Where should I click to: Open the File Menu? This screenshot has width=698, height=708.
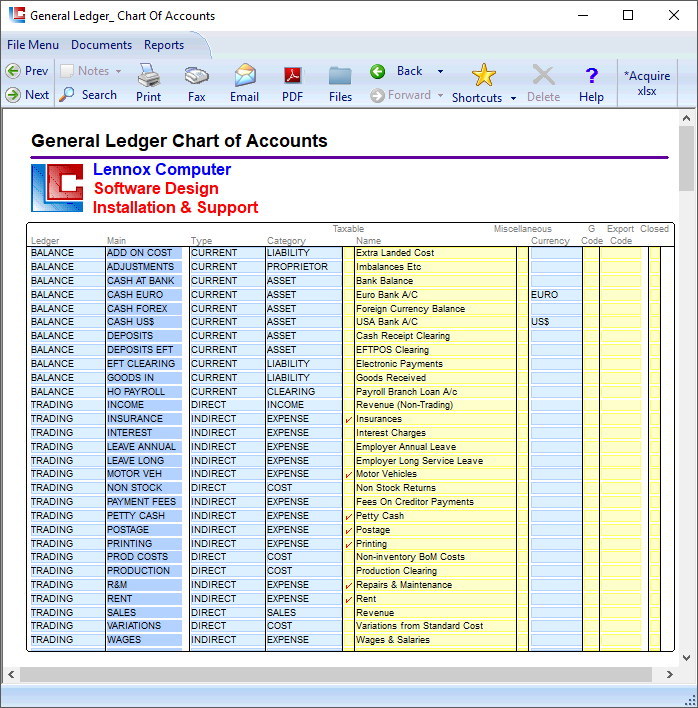33,45
